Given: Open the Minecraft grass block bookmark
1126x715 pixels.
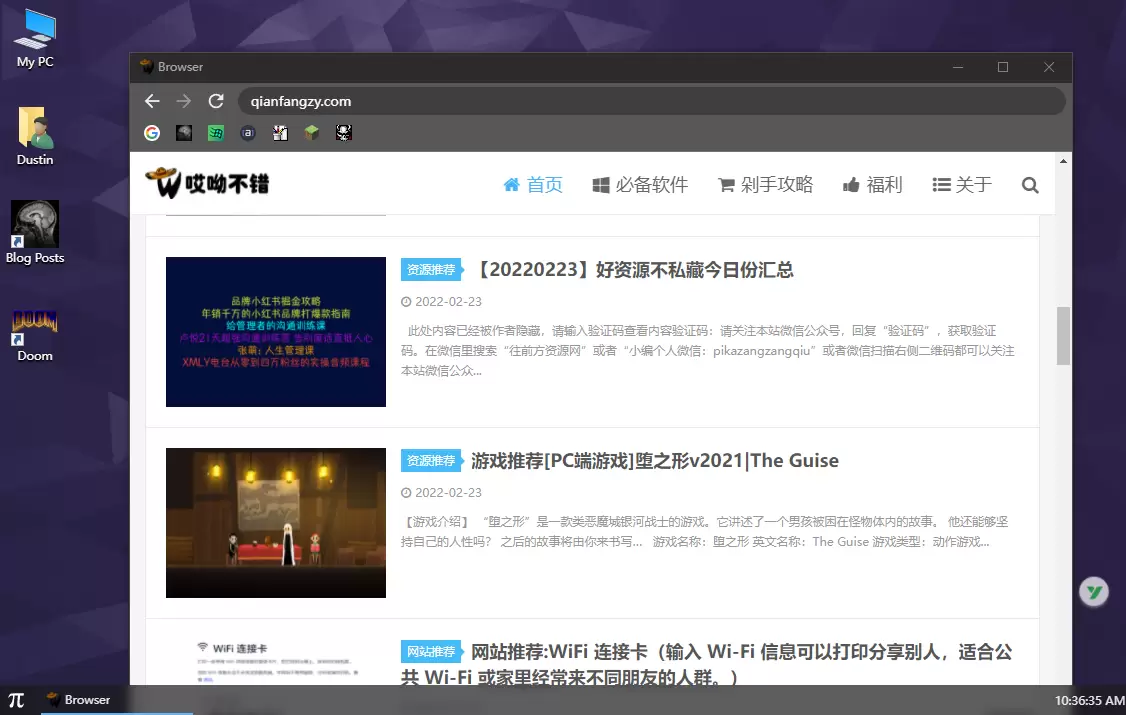Looking at the screenshot, I should click(x=312, y=133).
